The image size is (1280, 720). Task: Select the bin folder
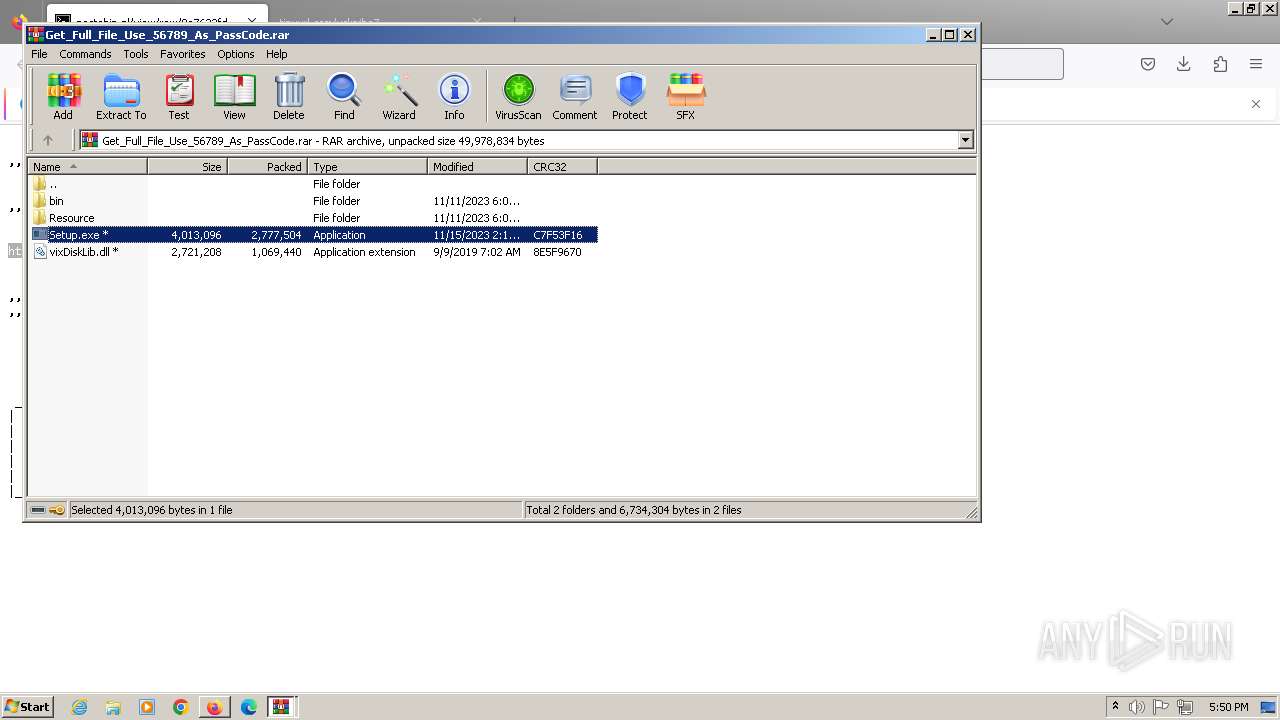[313, 201]
